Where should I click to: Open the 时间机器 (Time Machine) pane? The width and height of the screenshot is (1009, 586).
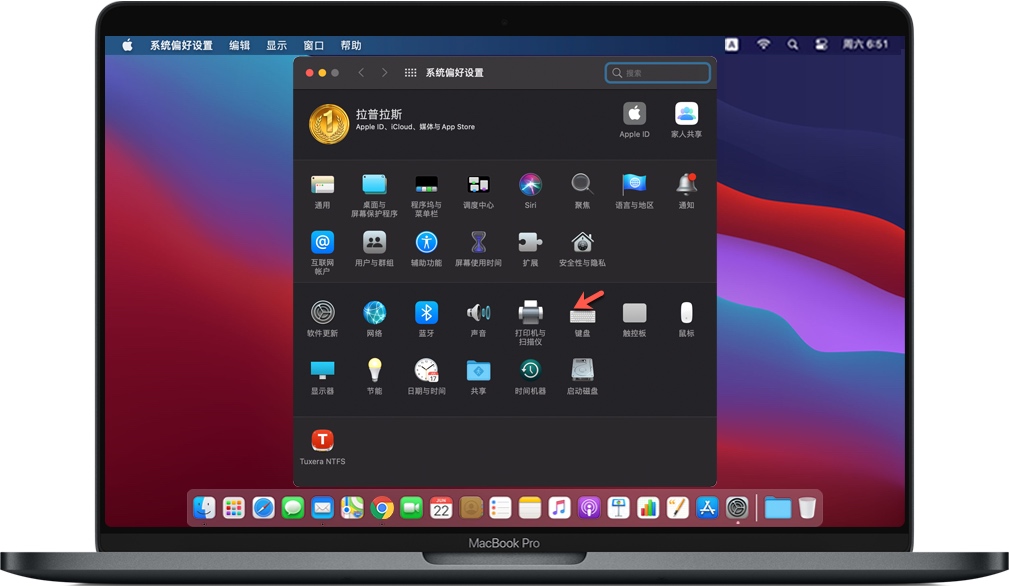(x=530, y=371)
